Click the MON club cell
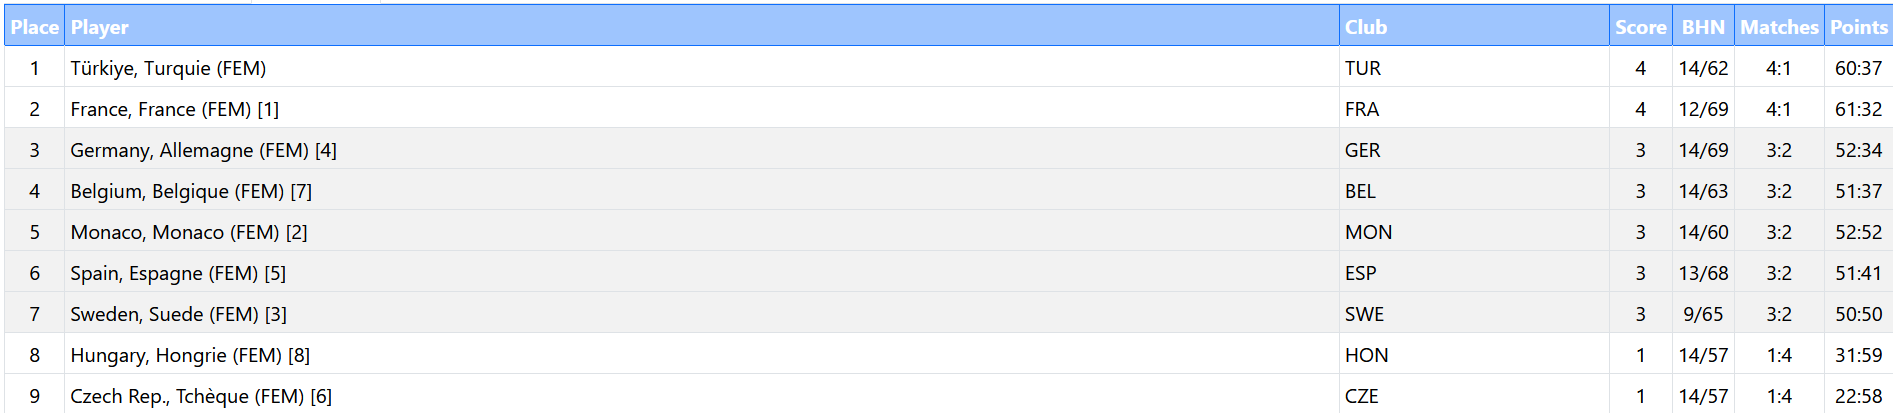Viewport: 1893px width, 413px height. point(1368,232)
